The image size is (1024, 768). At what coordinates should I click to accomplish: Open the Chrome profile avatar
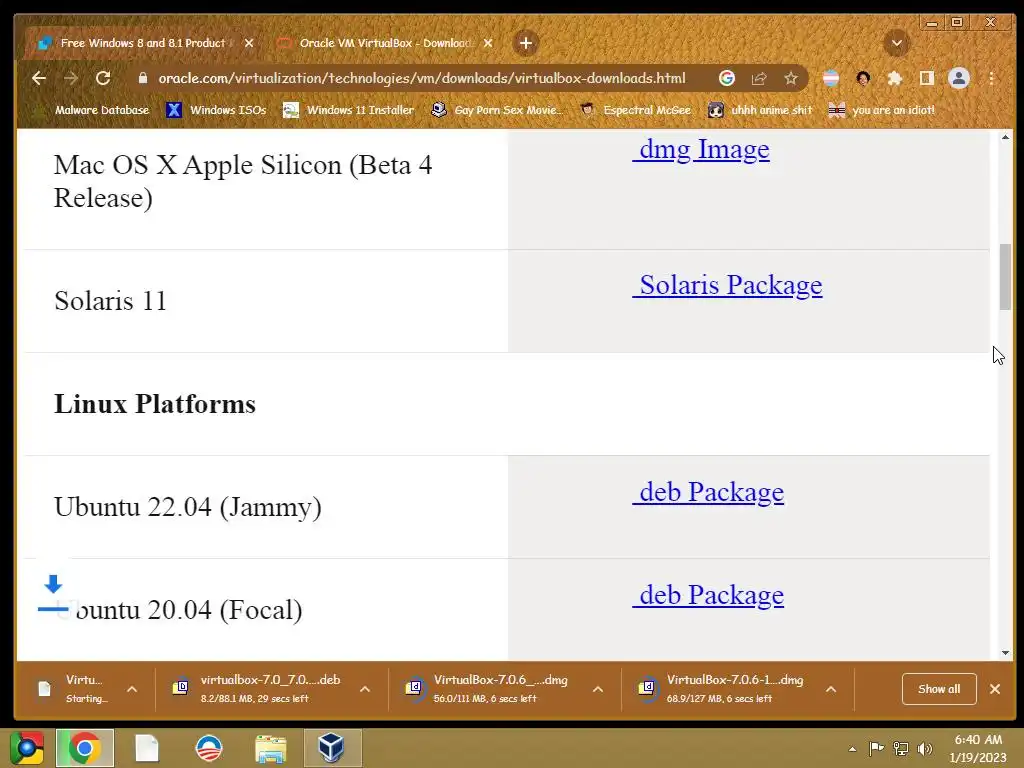click(959, 78)
